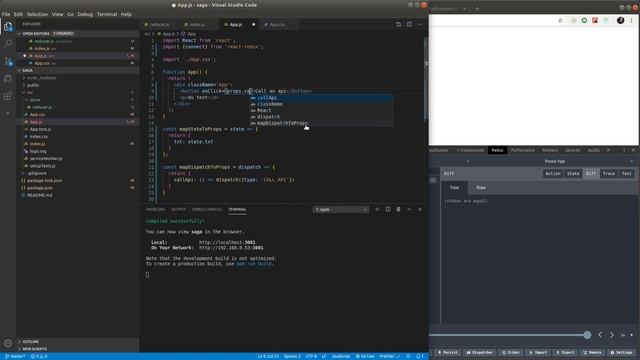Open the browser profile avatar

(x=620, y=20)
